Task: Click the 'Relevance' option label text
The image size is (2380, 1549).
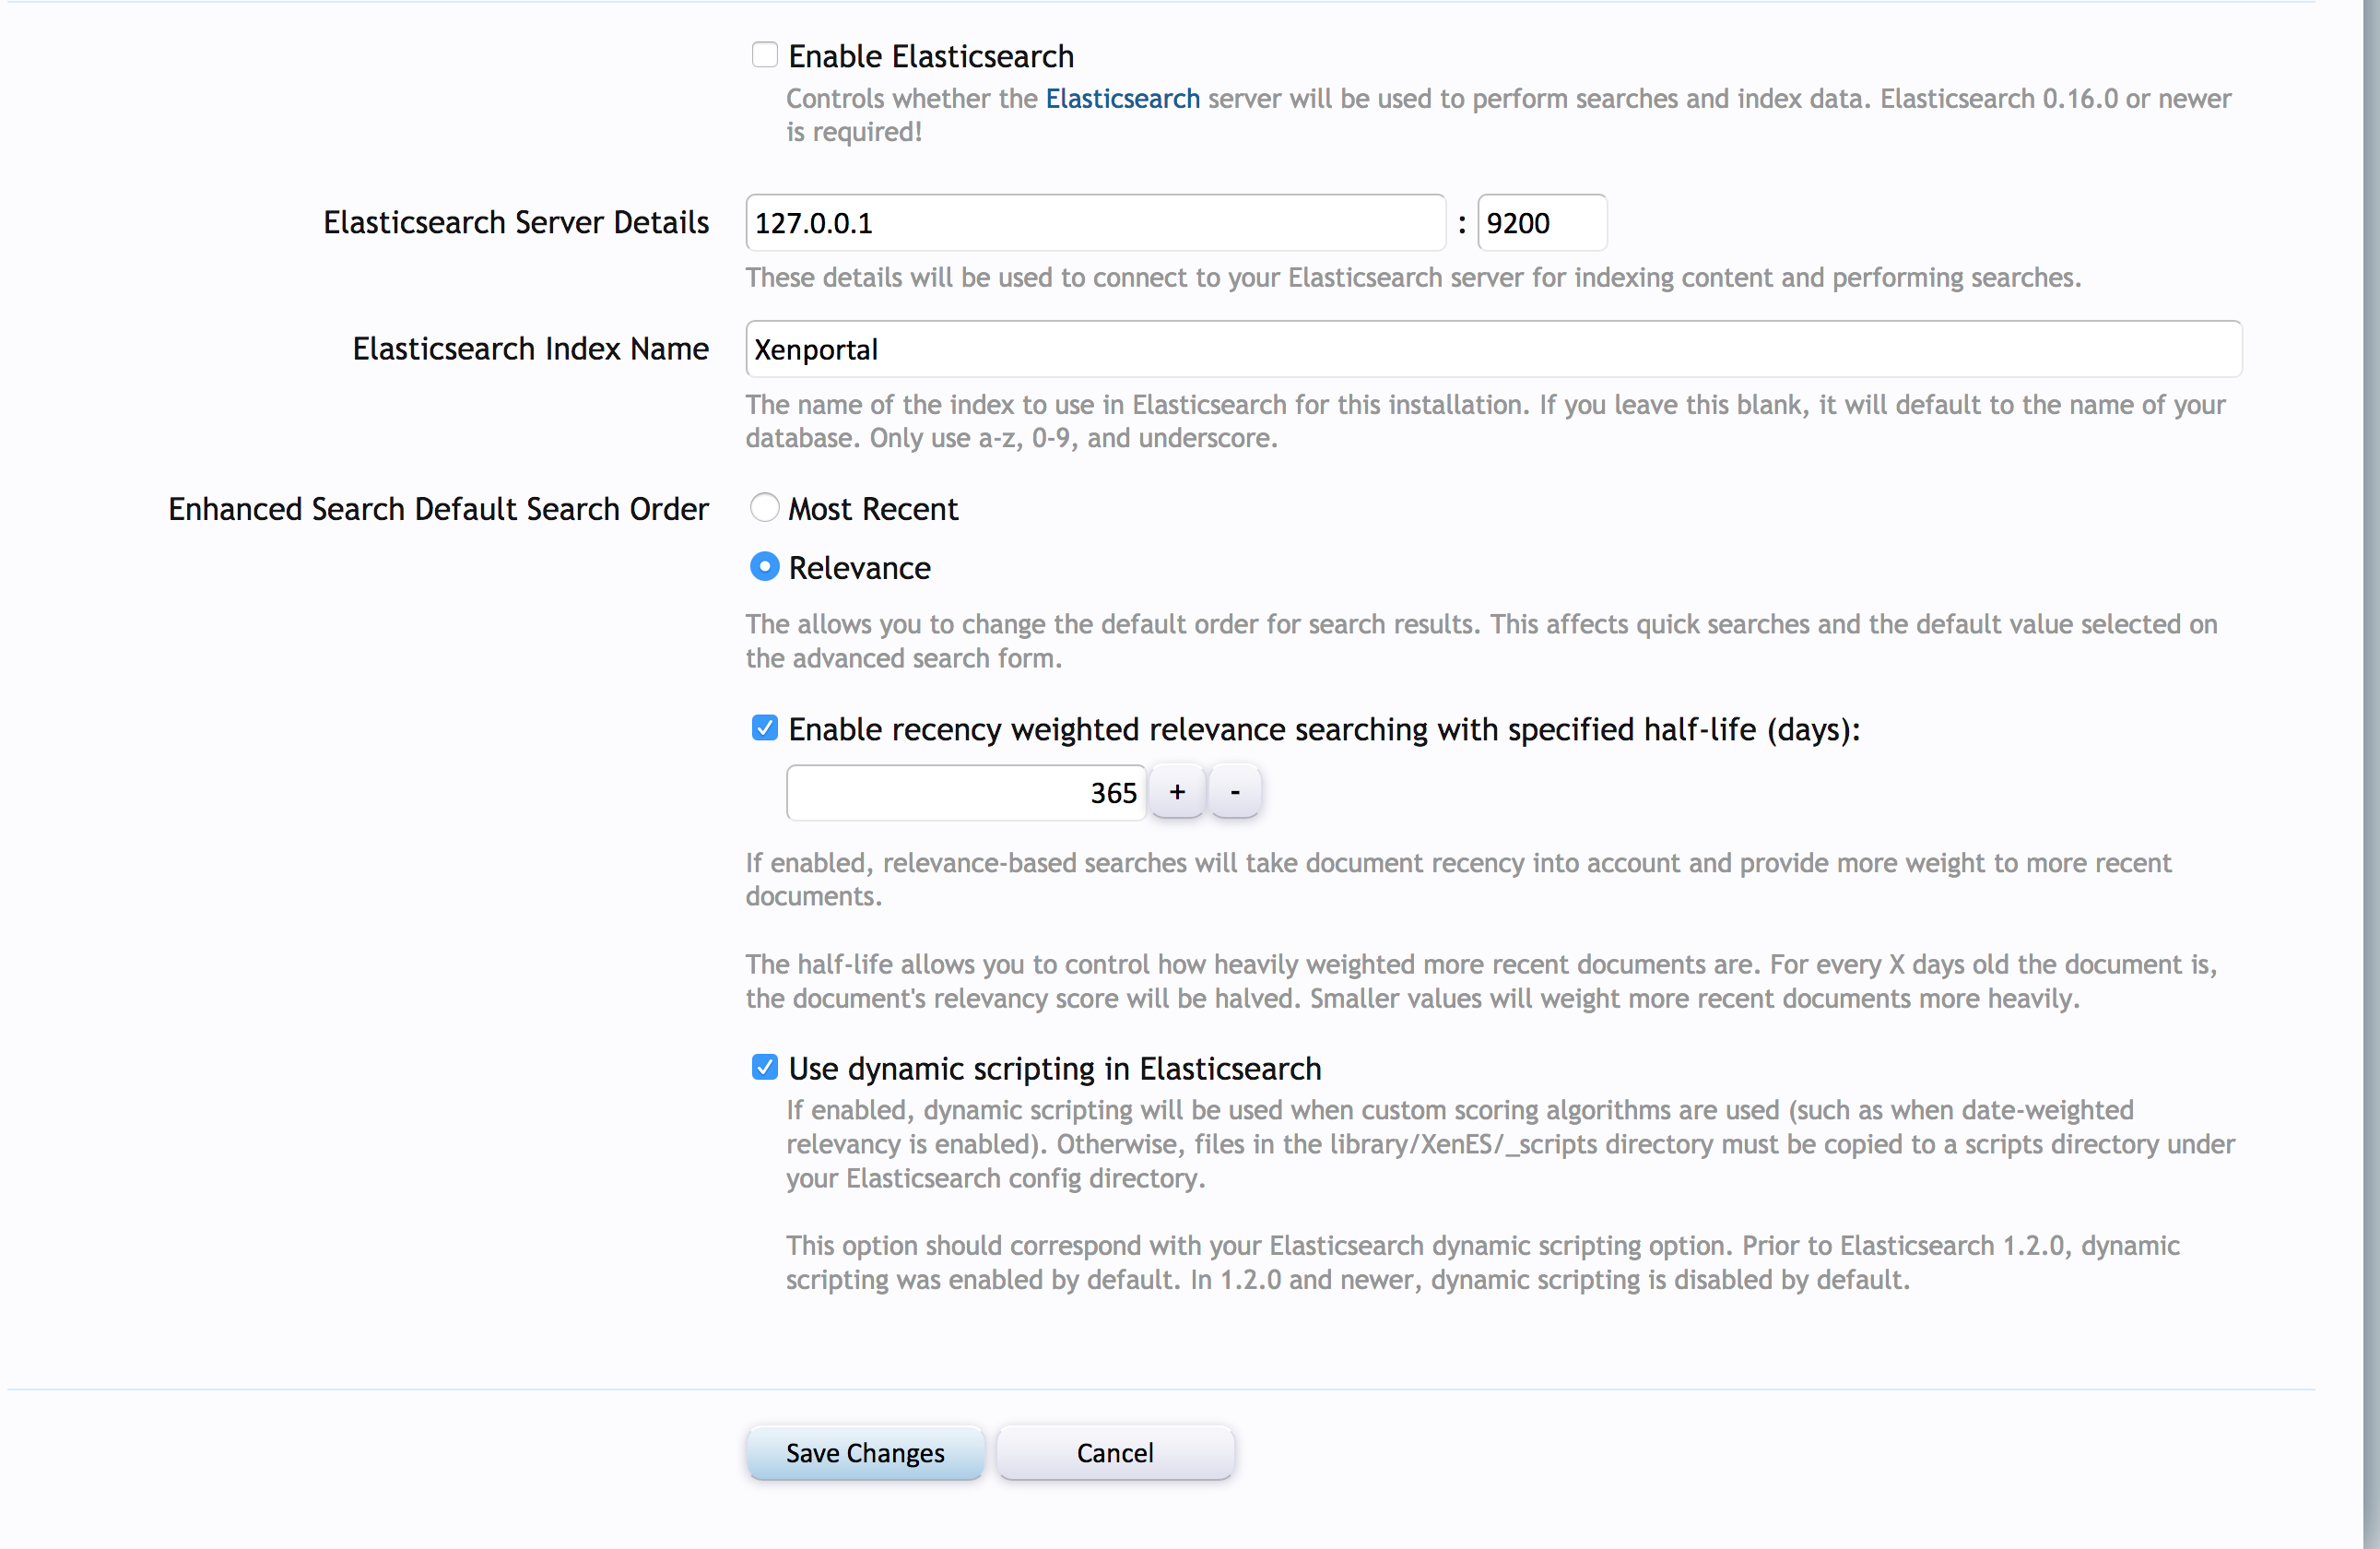Action: point(859,568)
